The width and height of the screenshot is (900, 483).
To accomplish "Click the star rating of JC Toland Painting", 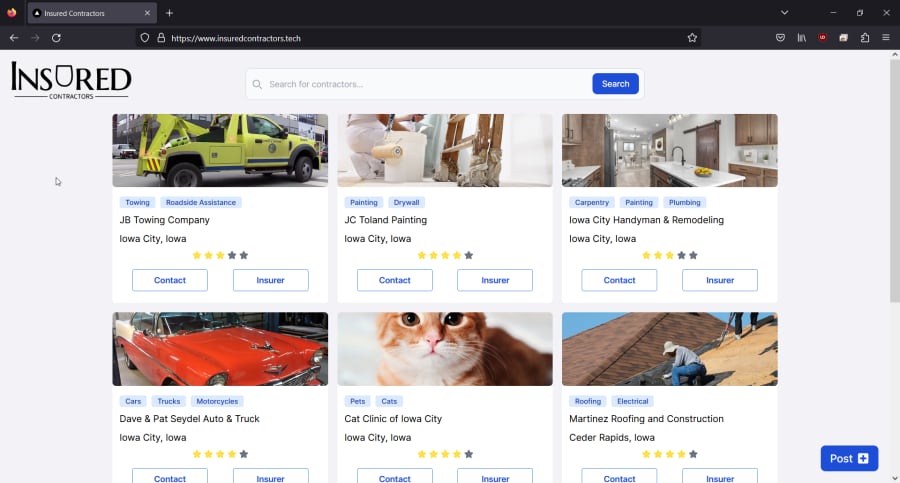I will point(445,255).
